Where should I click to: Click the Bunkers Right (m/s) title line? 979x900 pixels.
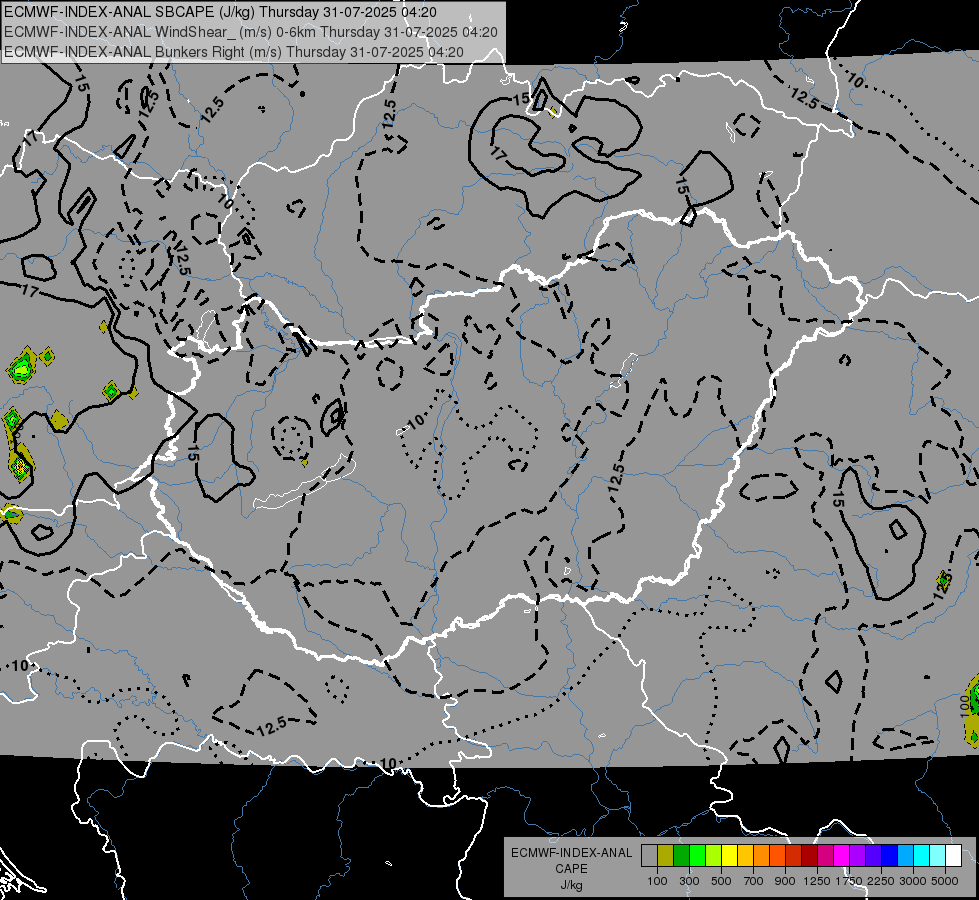[x=234, y=52]
